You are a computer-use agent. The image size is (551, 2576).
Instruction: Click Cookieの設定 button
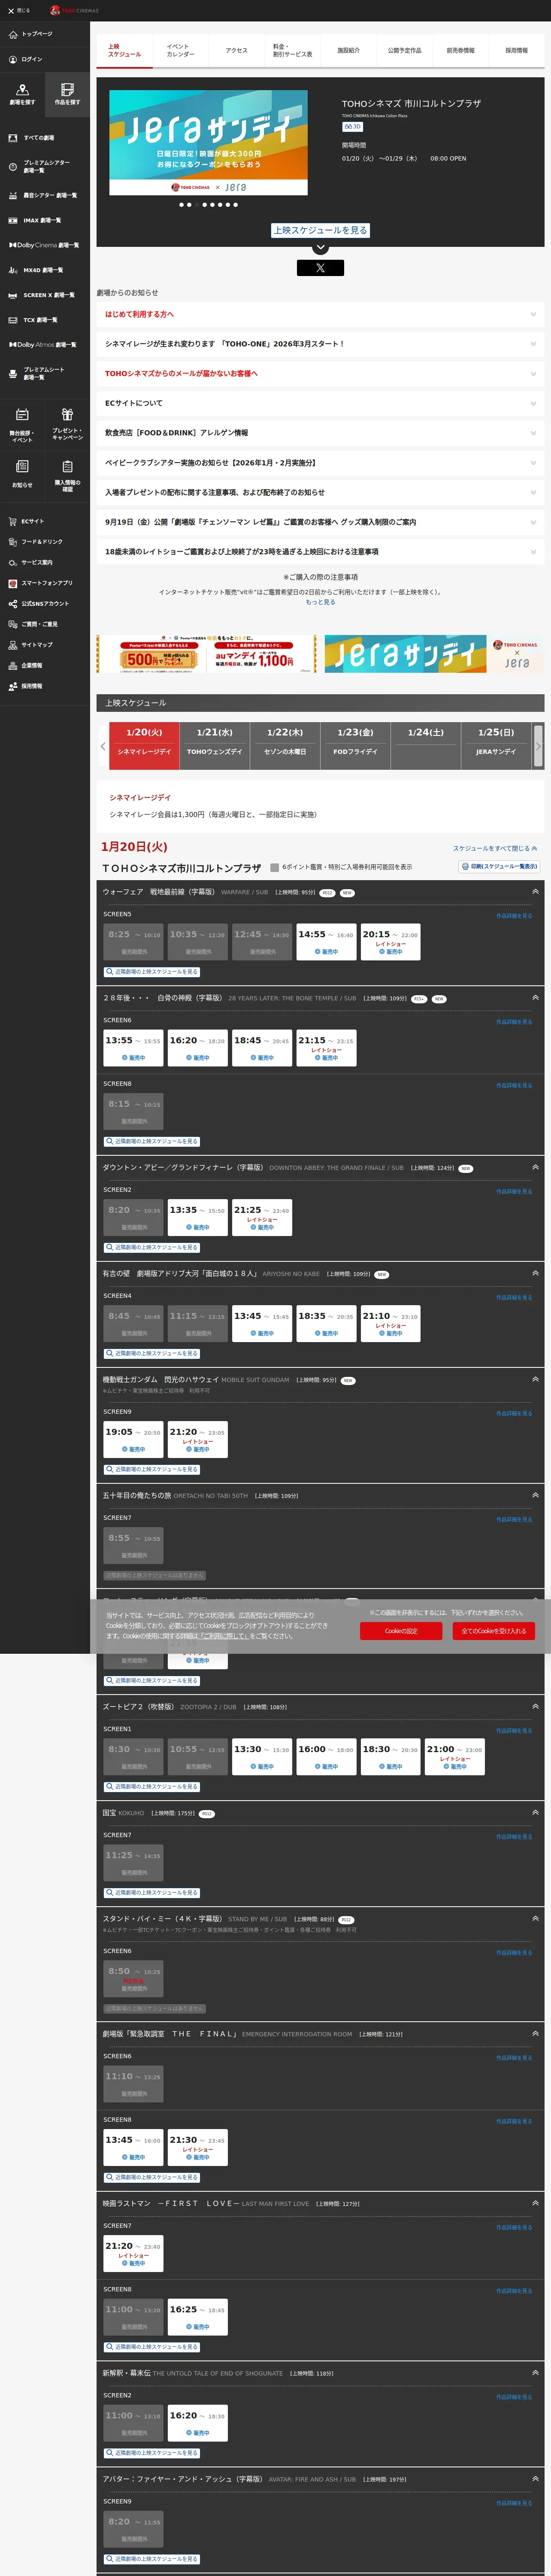[x=401, y=1631]
